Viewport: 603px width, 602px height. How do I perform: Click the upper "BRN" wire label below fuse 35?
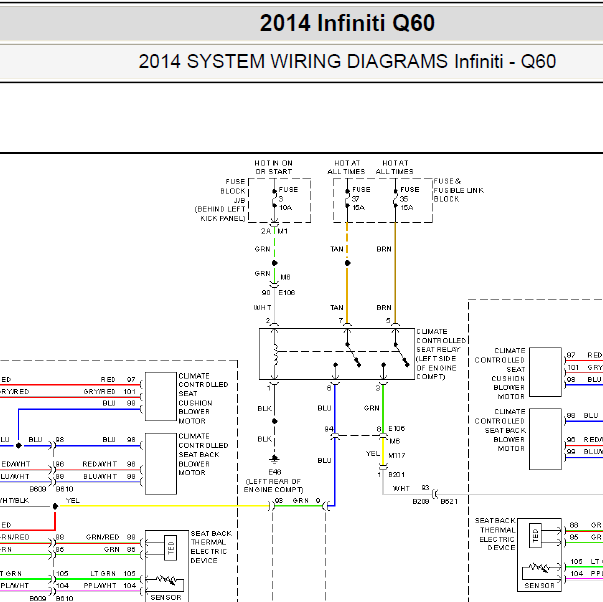[384, 249]
